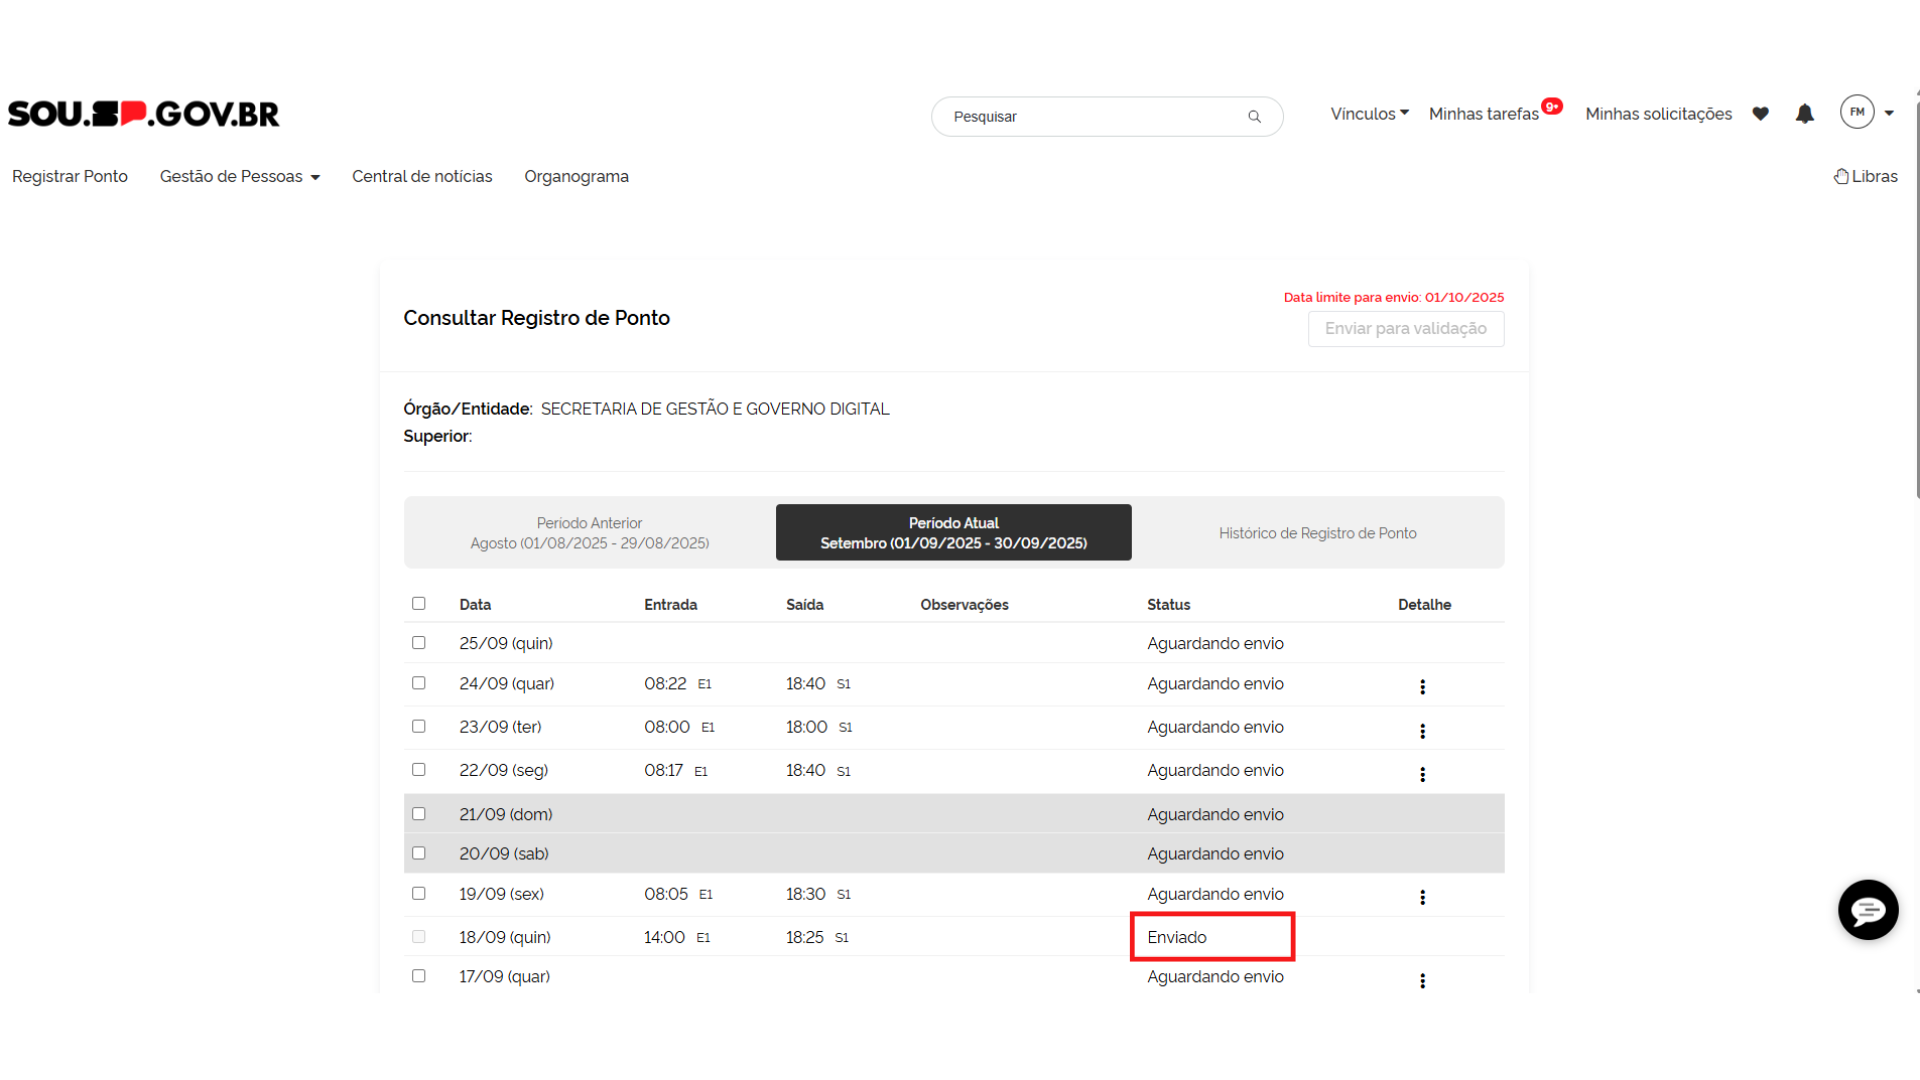The width and height of the screenshot is (1920, 1080).
Task: Open the detail dots for 19/09 (sex)
Action: (x=1422, y=897)
